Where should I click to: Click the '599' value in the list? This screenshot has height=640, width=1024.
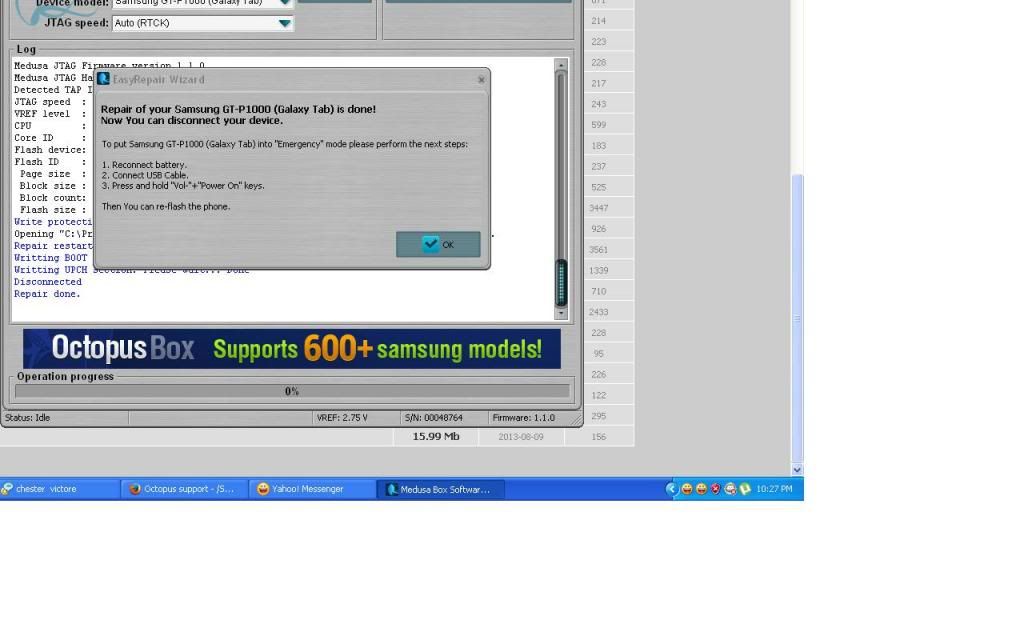pyautogui.click(x=598, y=125)
